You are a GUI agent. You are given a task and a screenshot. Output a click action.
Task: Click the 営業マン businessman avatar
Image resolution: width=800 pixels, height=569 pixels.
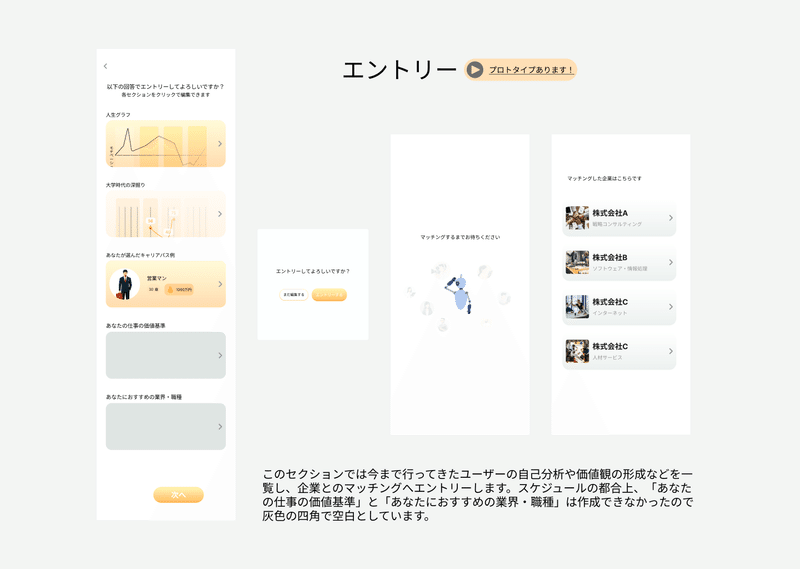[124, 284]
